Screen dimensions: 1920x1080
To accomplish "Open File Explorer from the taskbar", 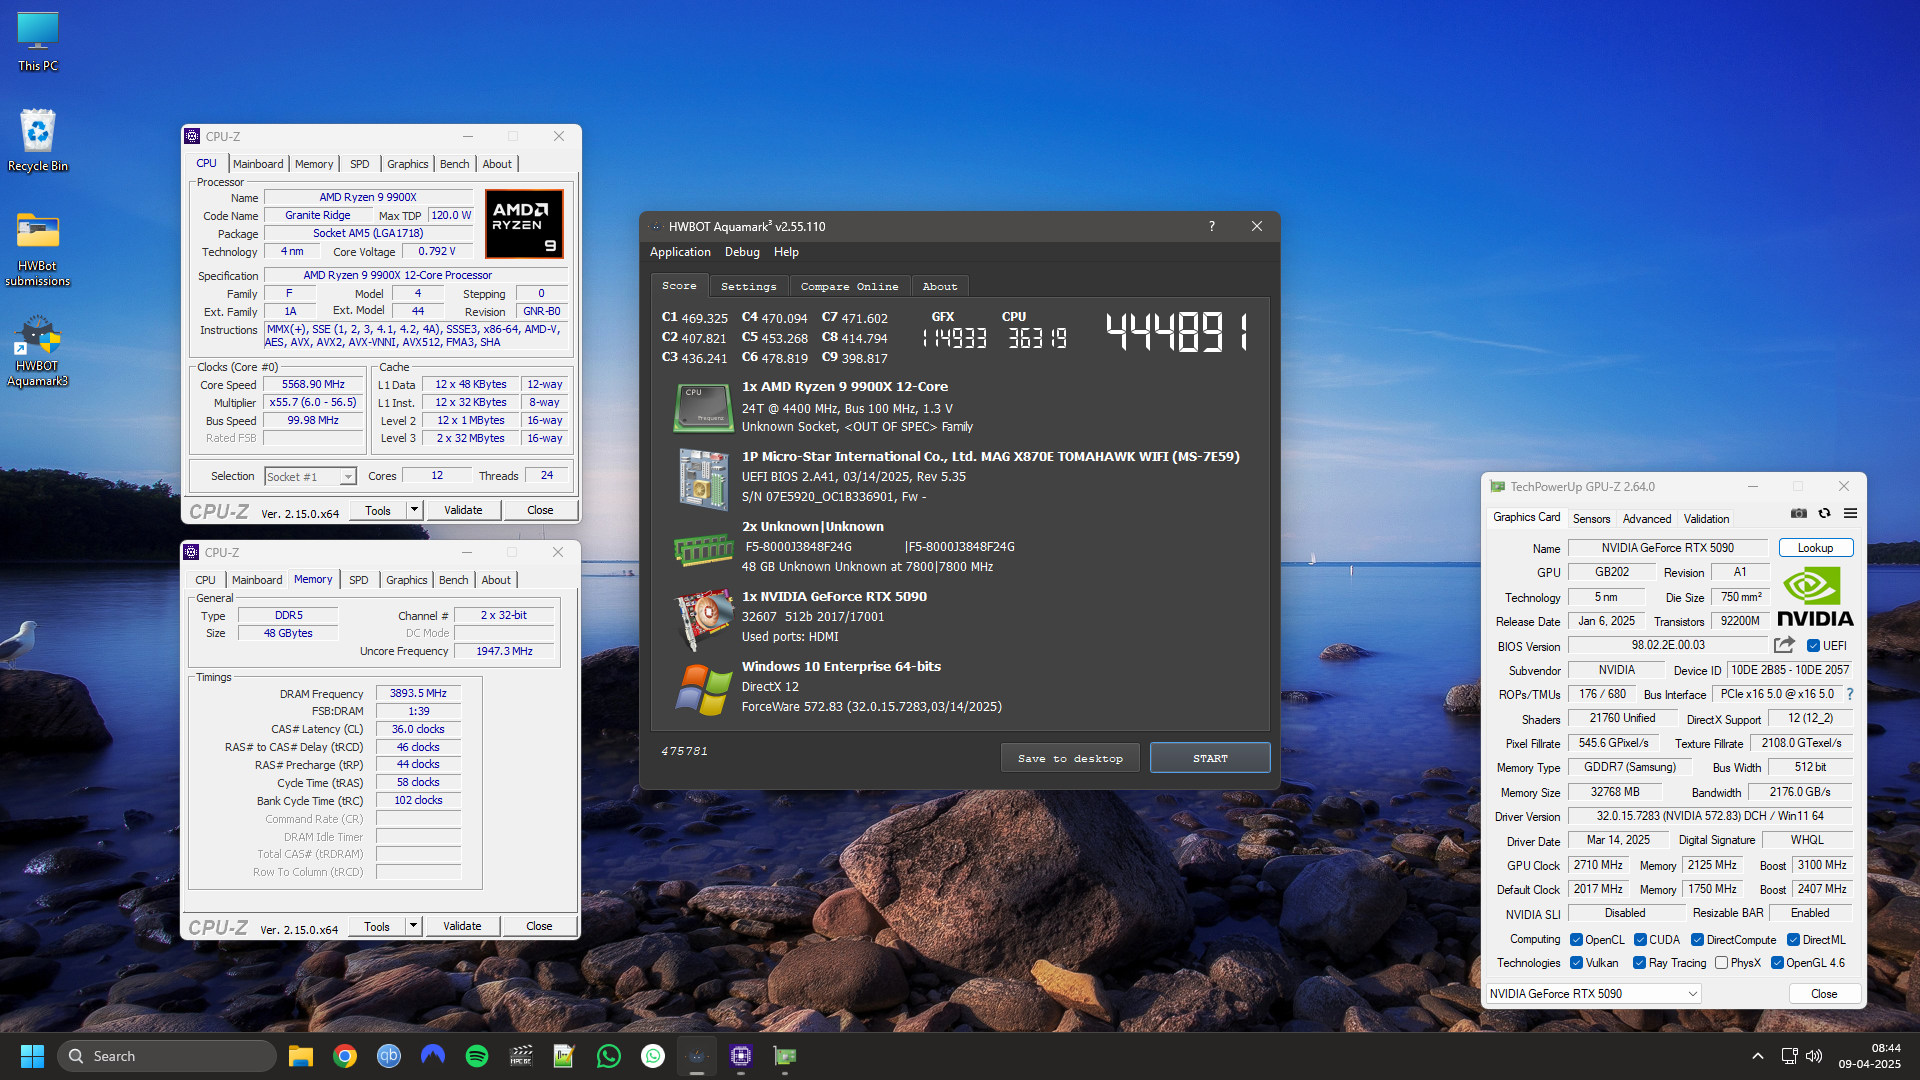I will click(301, 1056).
